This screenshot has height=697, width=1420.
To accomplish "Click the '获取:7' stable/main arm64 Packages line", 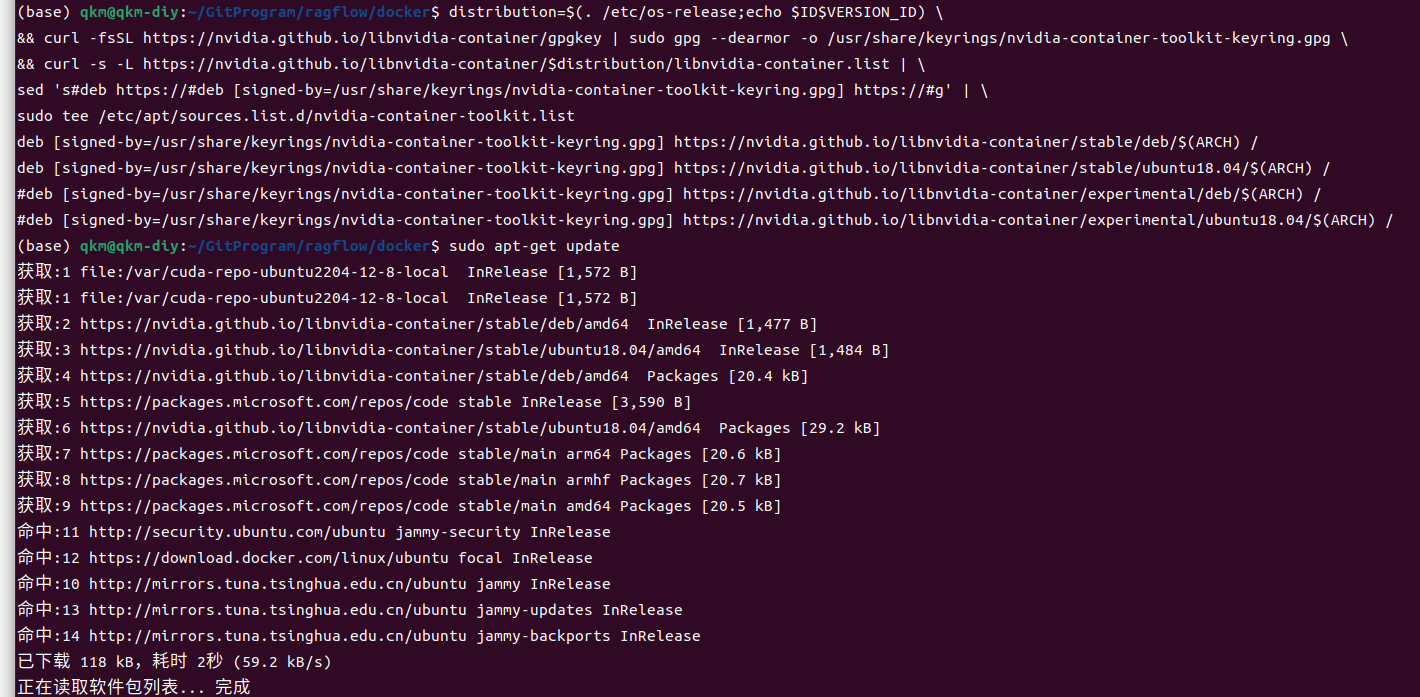I will point(399,454).
